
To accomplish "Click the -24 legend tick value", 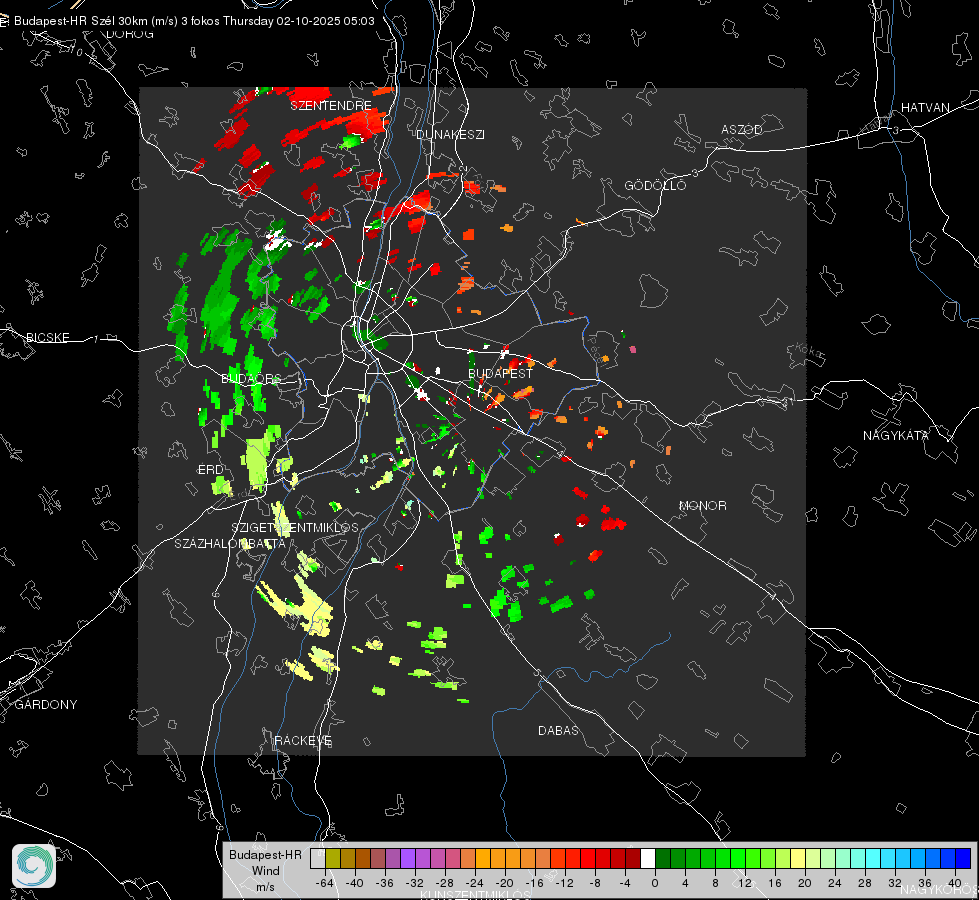I will click(475, 883).
